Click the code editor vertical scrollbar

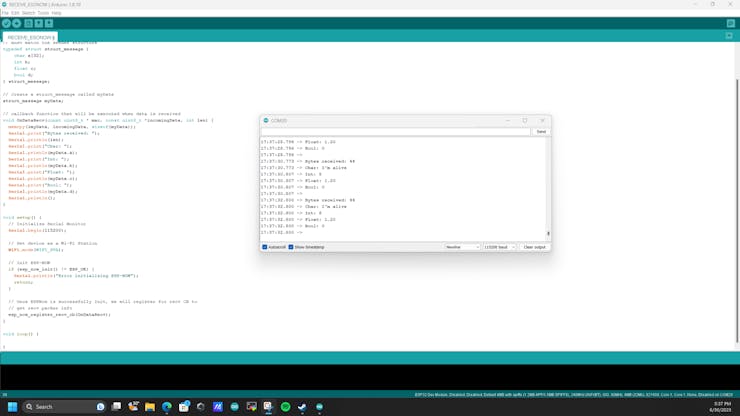[737, 210]
